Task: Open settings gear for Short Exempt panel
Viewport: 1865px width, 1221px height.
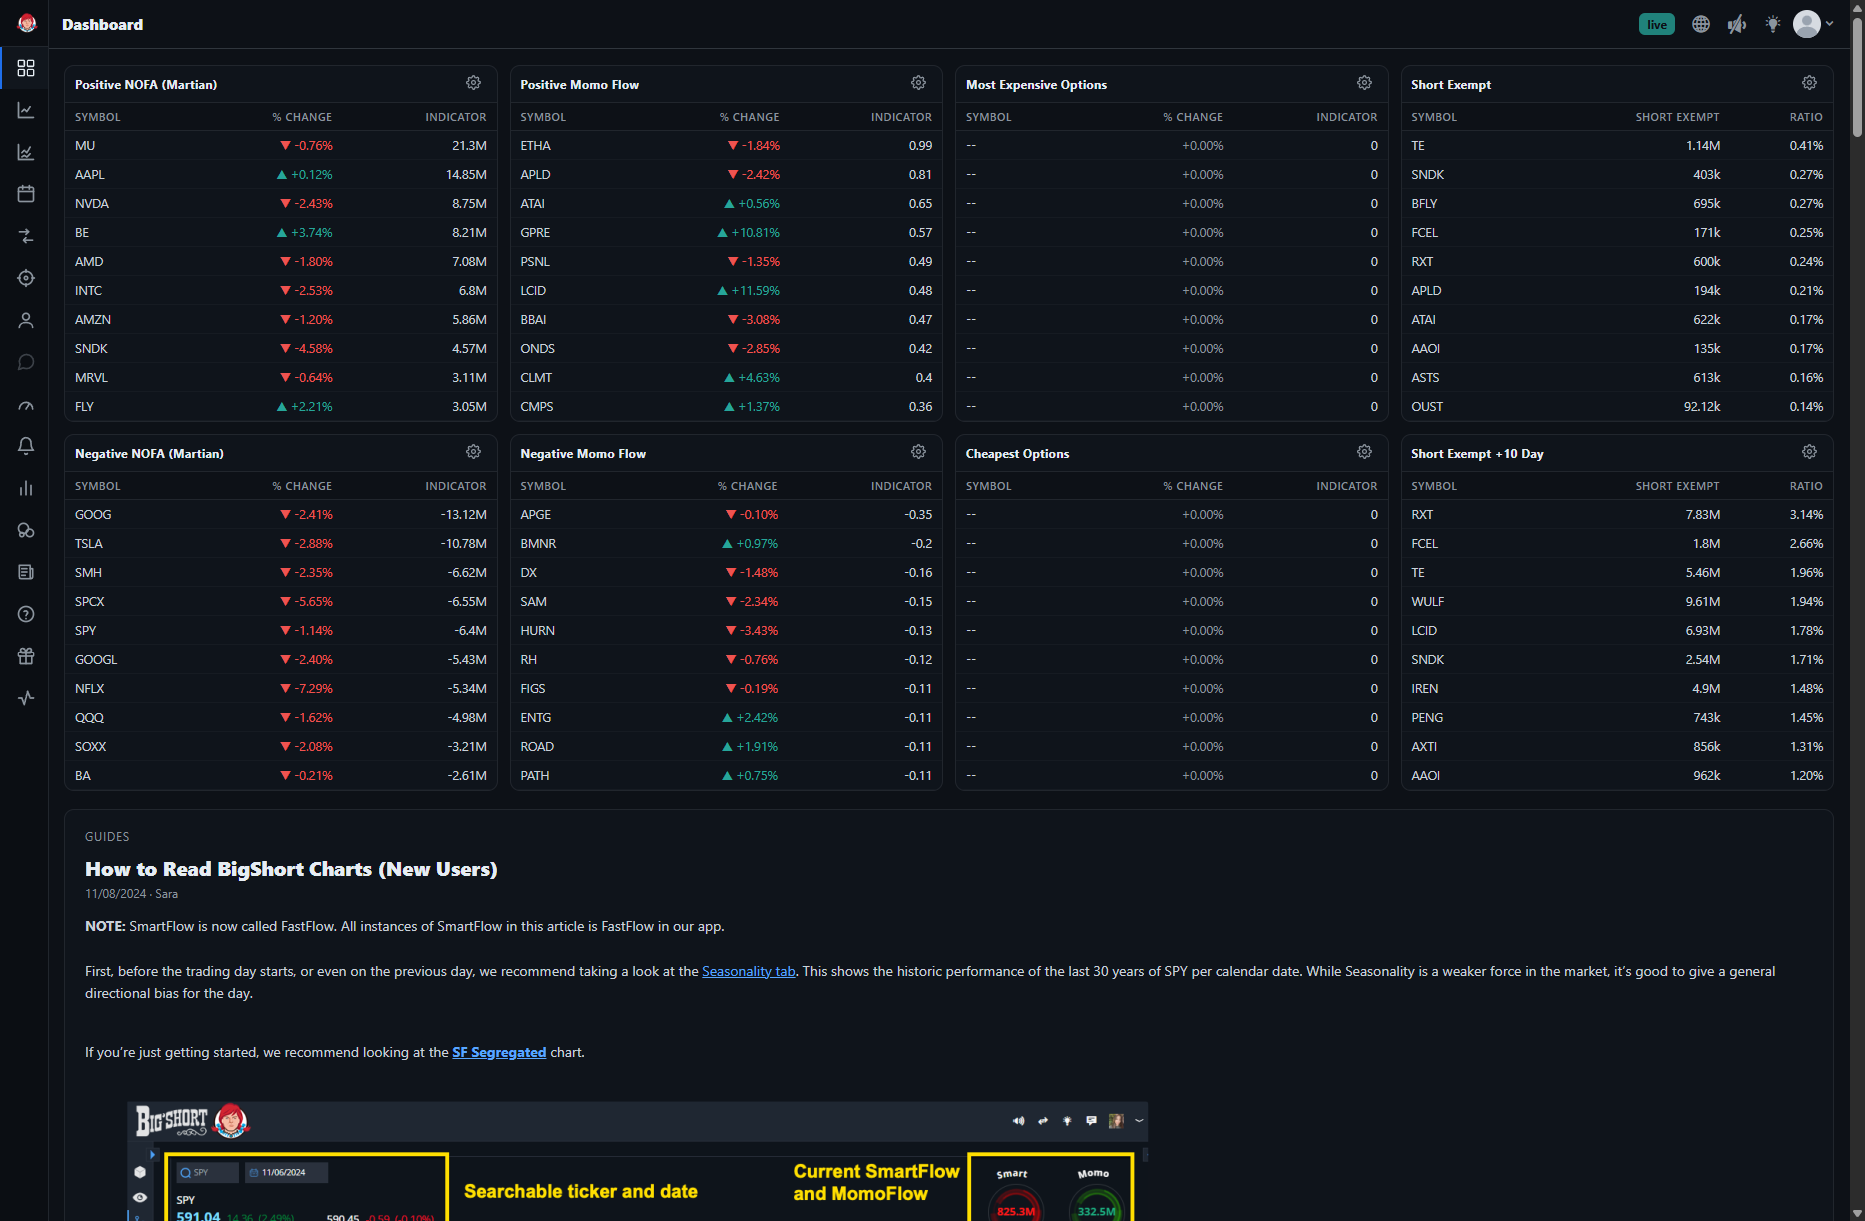Action: (1809, 83)
